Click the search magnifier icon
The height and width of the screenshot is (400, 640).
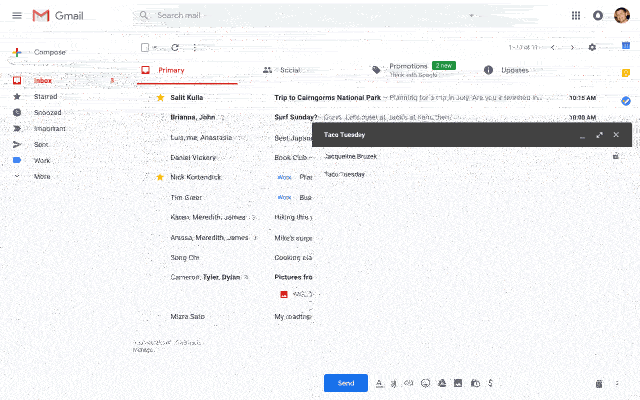144,16
